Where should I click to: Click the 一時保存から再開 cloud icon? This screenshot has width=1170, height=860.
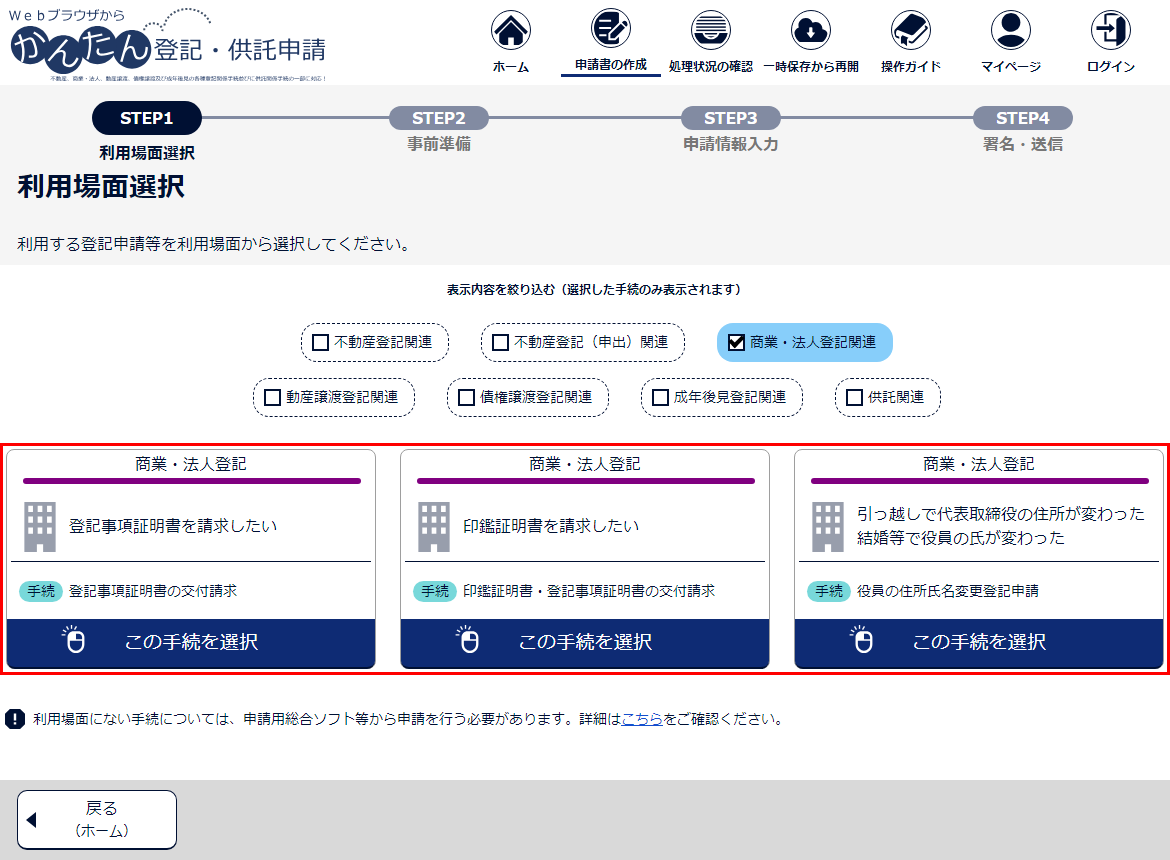tap(810, 31)
